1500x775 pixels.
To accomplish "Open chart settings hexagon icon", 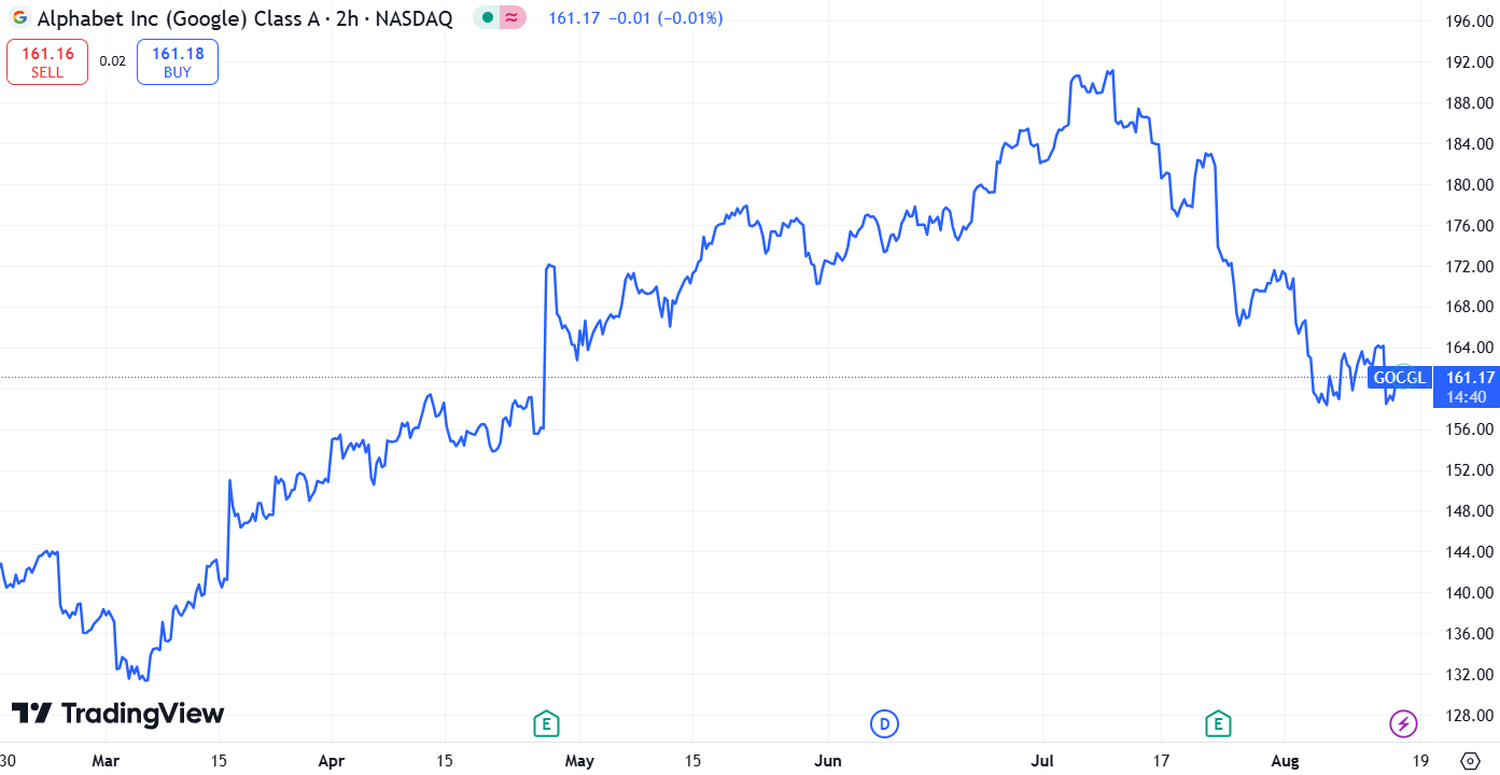I will [x=1469, y=760].
